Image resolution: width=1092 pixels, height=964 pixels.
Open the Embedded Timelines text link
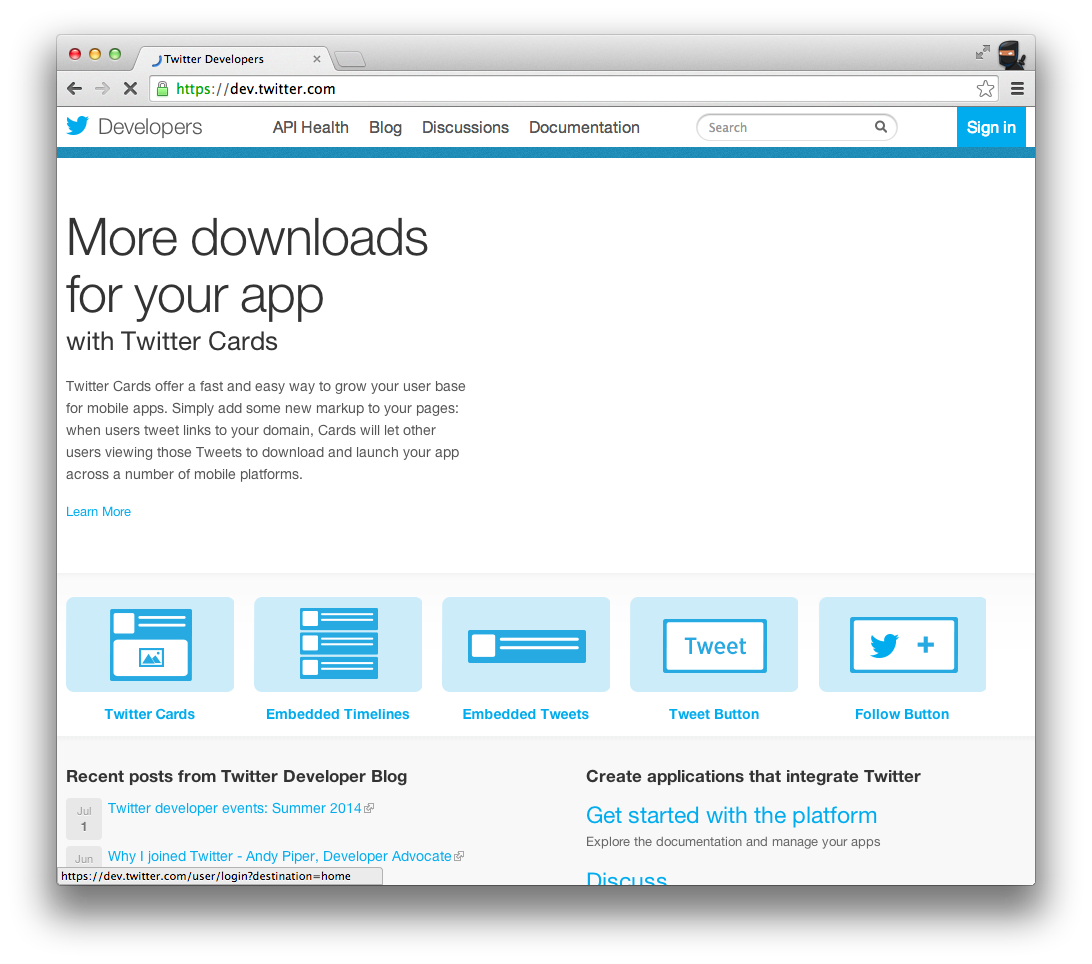338,714
